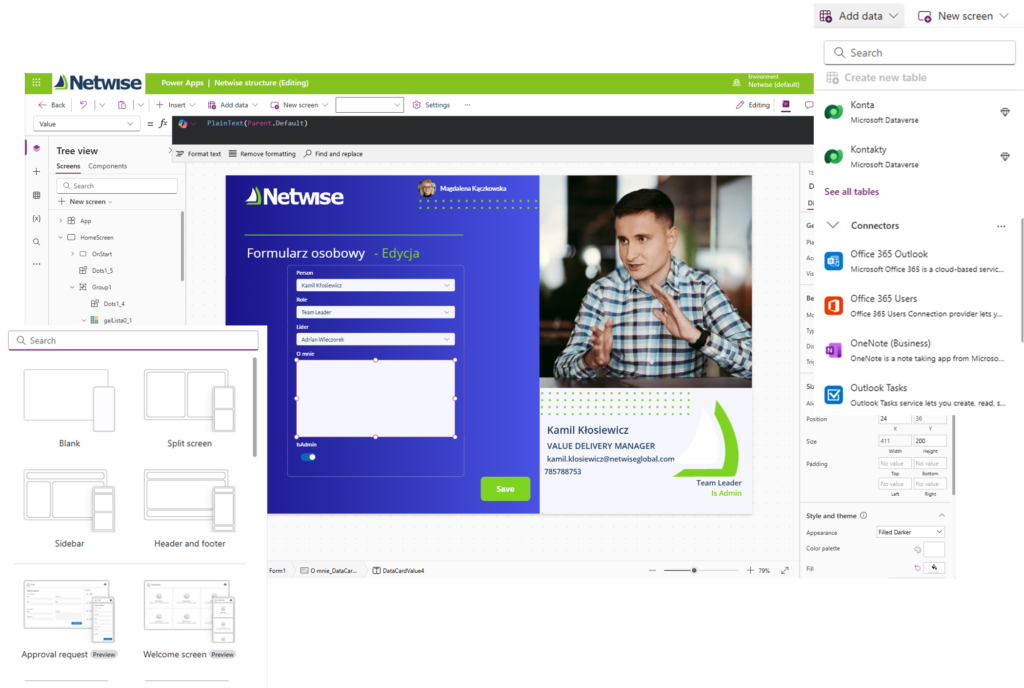1024x688 pixels.
Task: Click the purple properties pane icon beside Editing
Action: 786,104
